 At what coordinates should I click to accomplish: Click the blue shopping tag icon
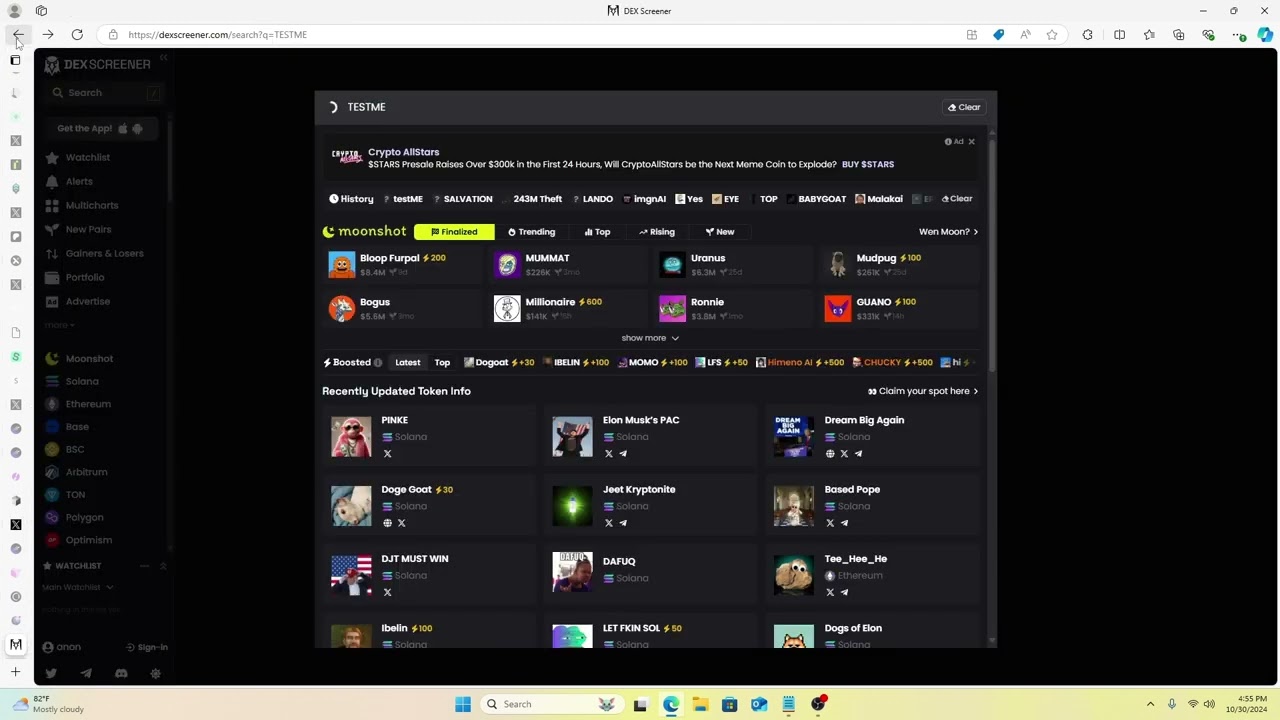coord(998,35)
